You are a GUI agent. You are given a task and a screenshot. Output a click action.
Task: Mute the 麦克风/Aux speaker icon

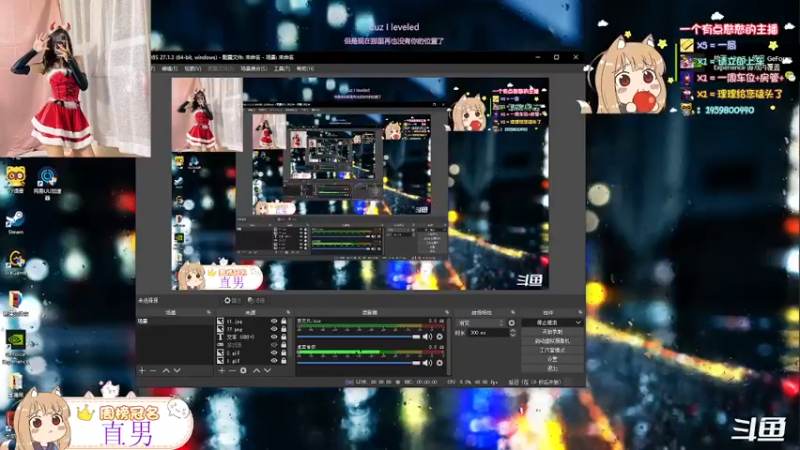(427, 337)
